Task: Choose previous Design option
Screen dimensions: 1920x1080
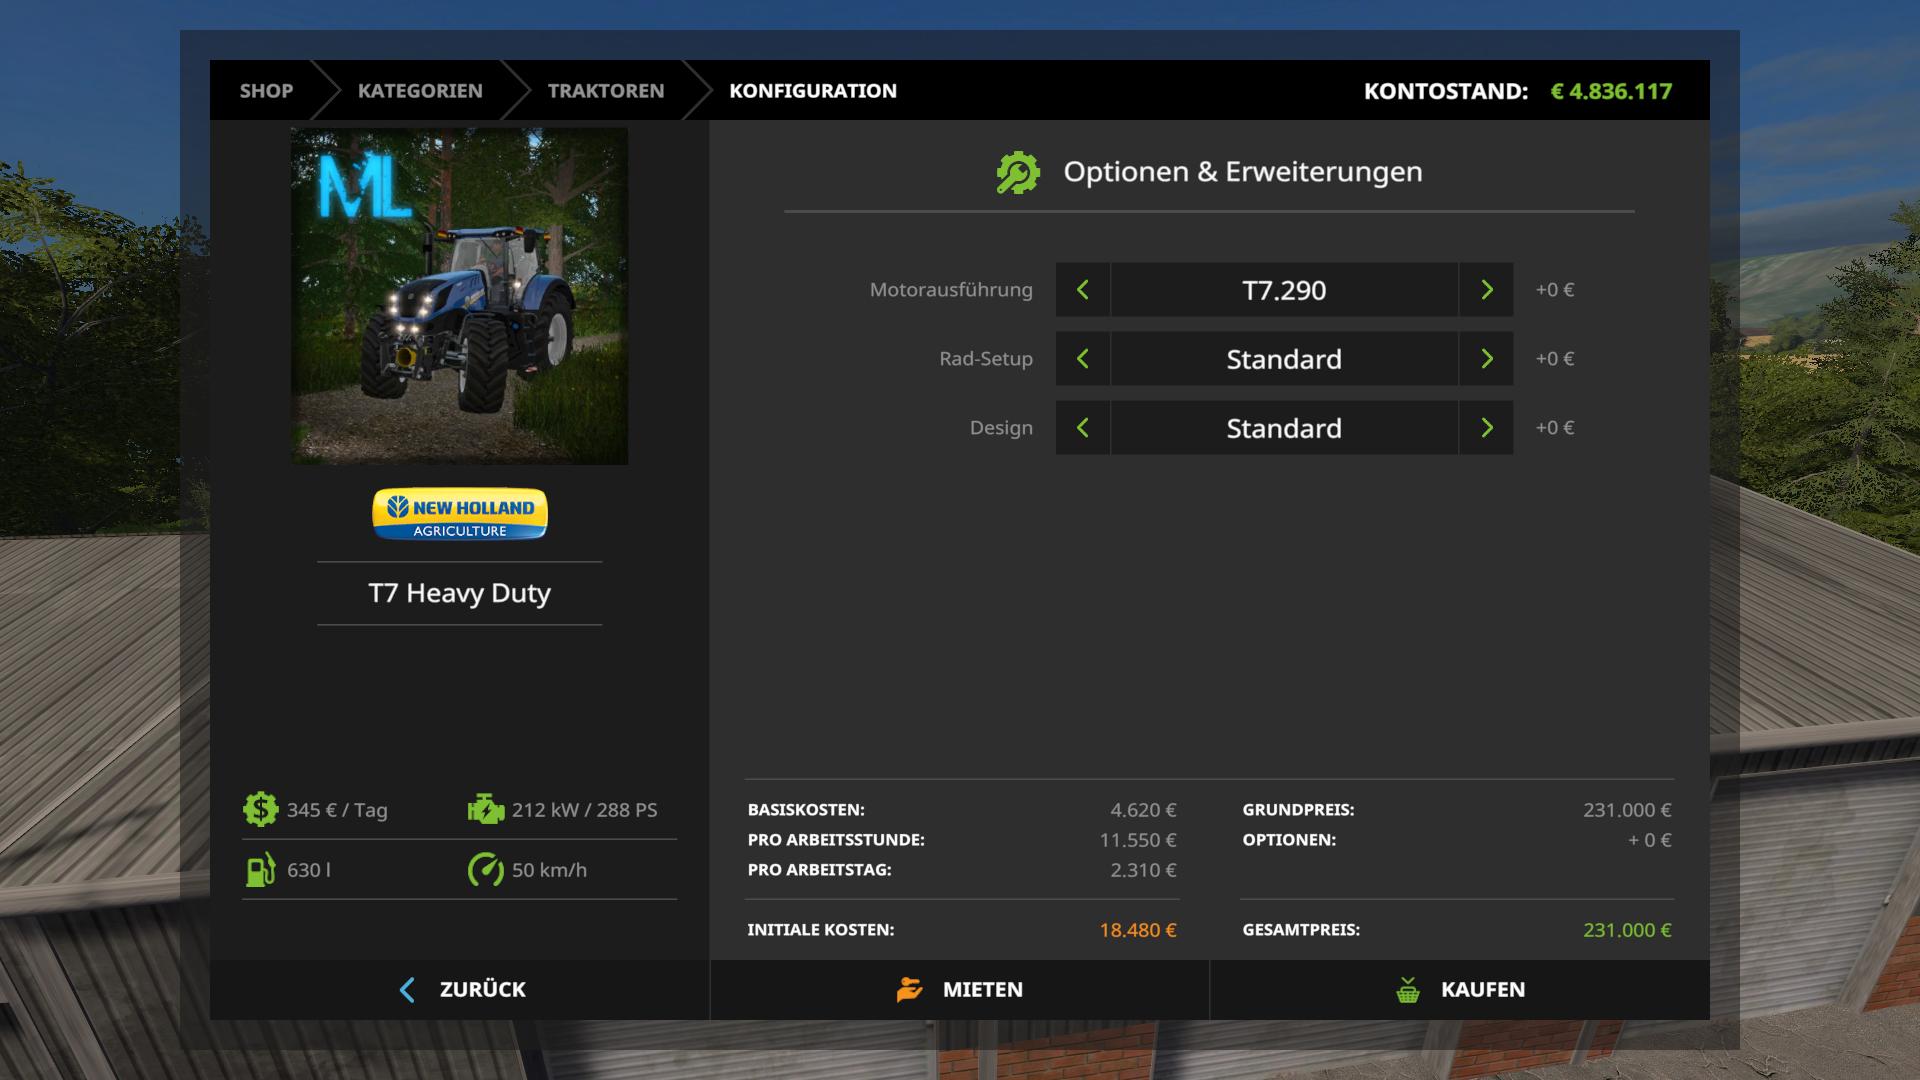Action: 1082,428
